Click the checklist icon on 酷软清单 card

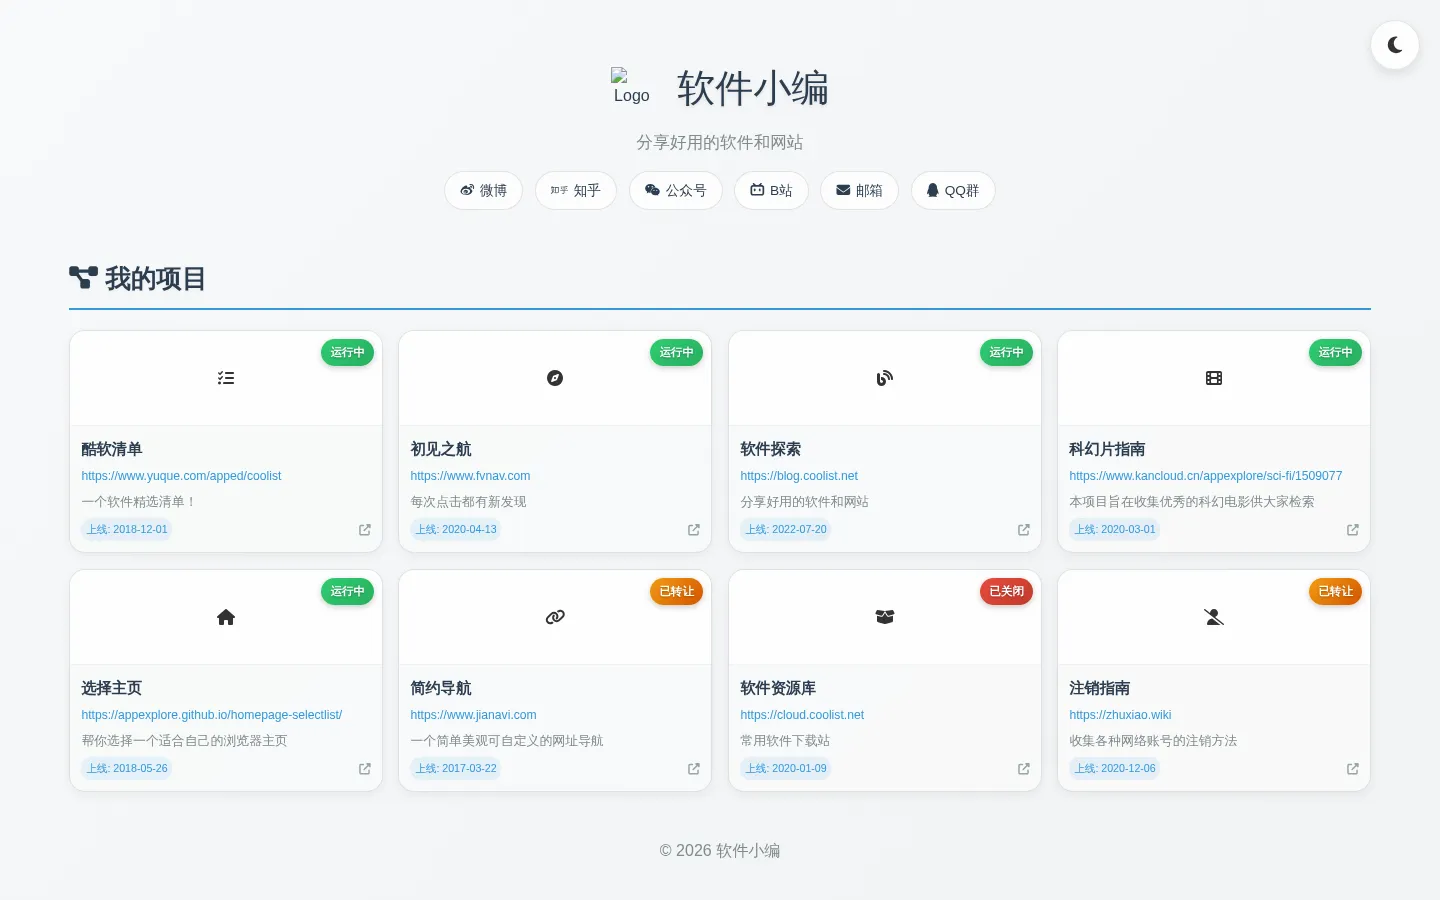(226, 378)
